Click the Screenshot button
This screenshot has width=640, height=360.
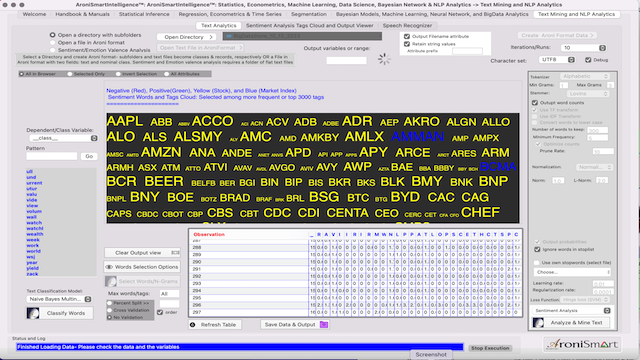(x=431, y=354)
